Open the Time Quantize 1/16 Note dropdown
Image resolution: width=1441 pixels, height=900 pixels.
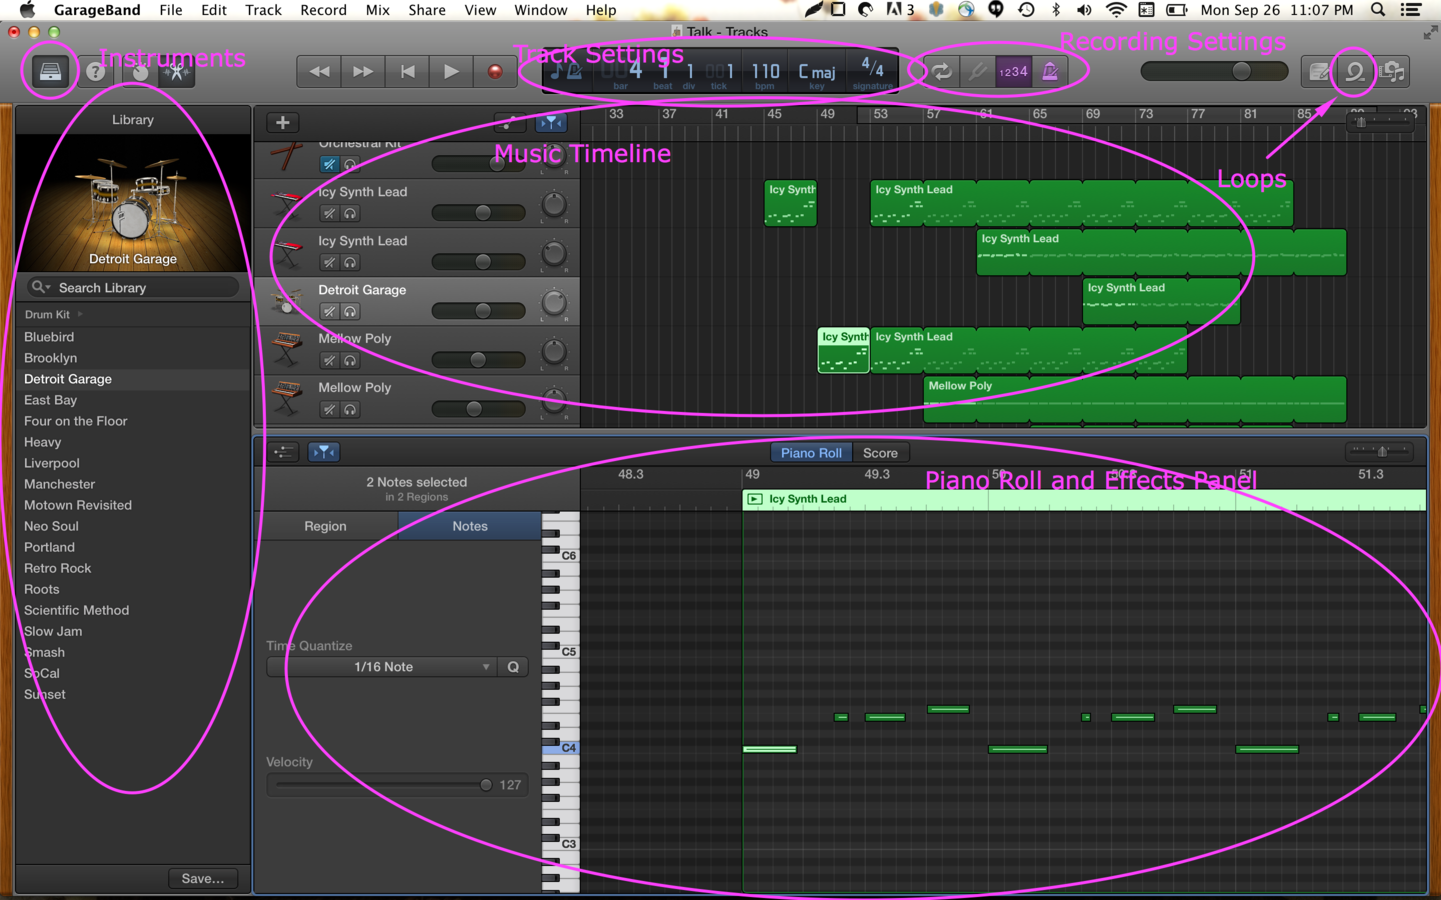(382, 667)
